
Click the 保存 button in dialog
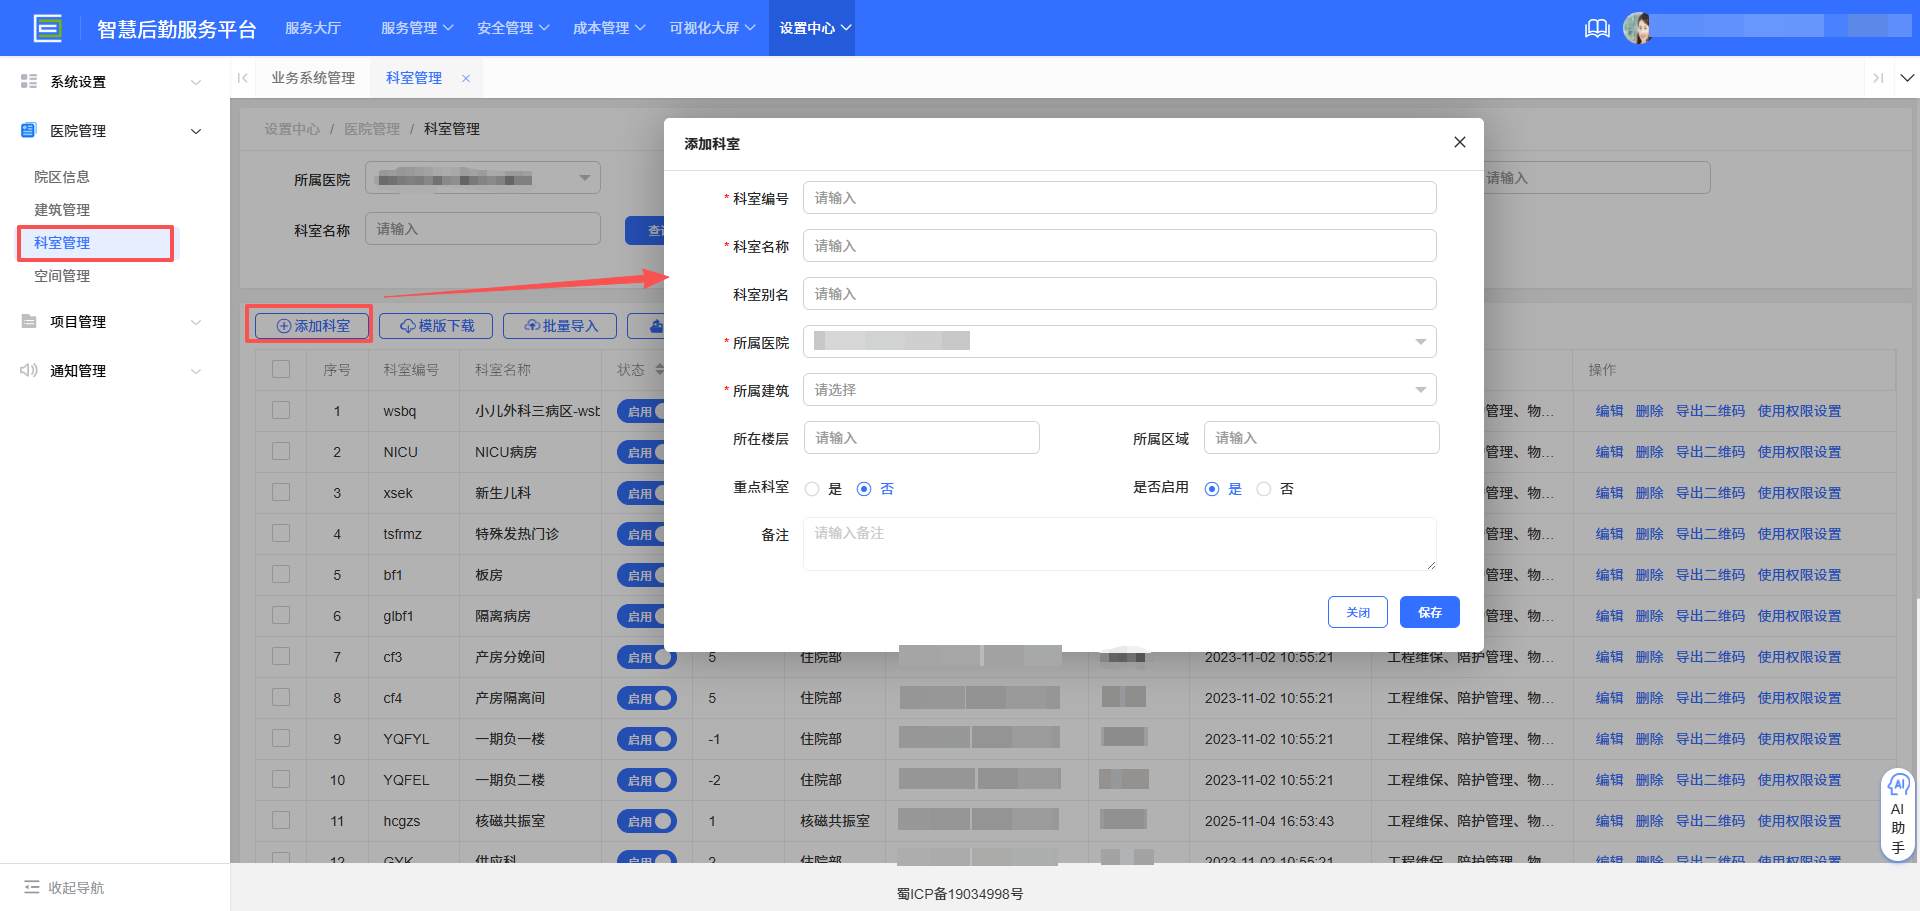(1429, 612)
